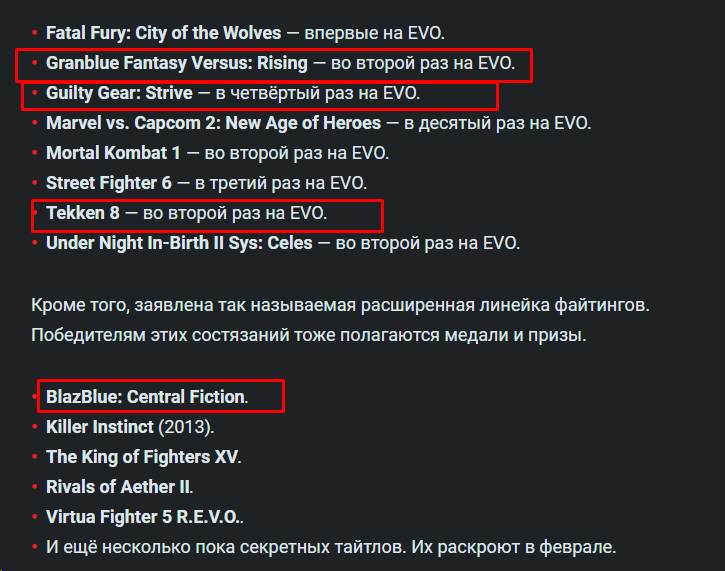Click the red bullet beside Street Fighter 6
This screenshot has height=571, width=725.
[x=35, y=183]
